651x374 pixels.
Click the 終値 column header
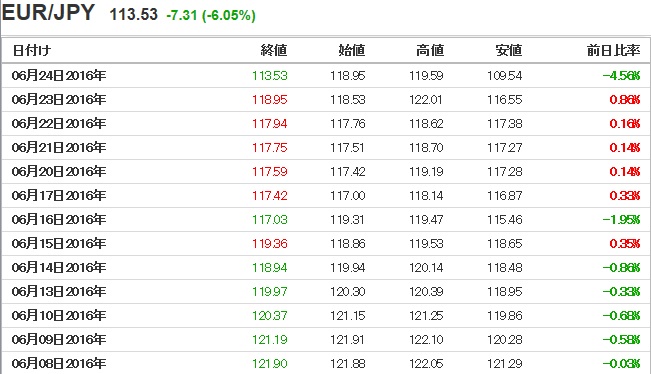(274, 50)
